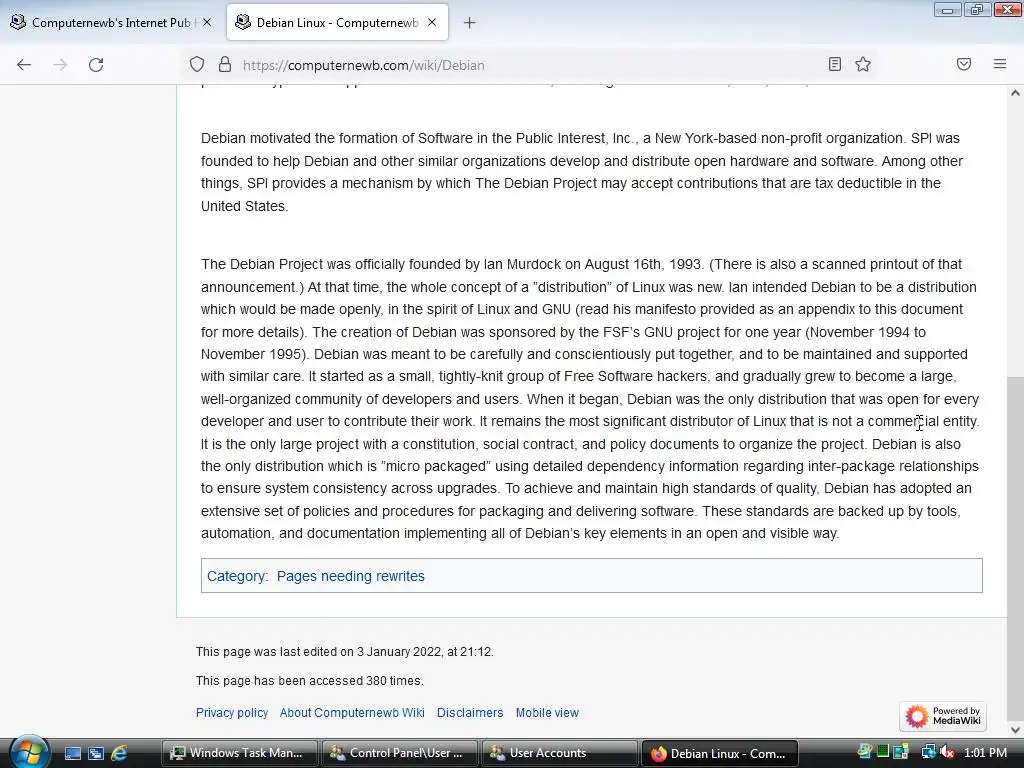Click 'This page has been accessed 380 times'
1024x768 pixels.
click(310, 680)
